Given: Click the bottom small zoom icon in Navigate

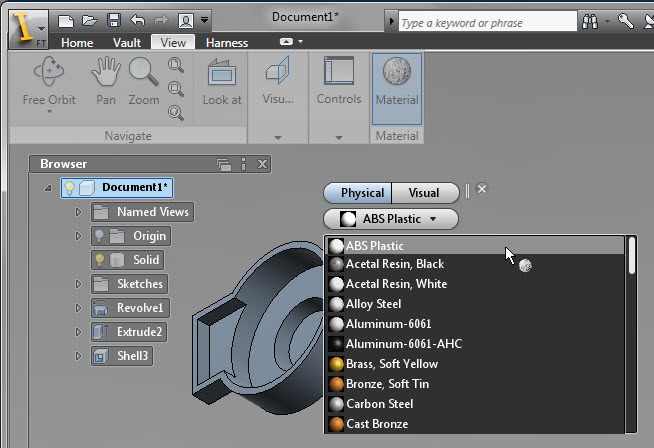Looking at the screenshot, I should tap(176, 112).
